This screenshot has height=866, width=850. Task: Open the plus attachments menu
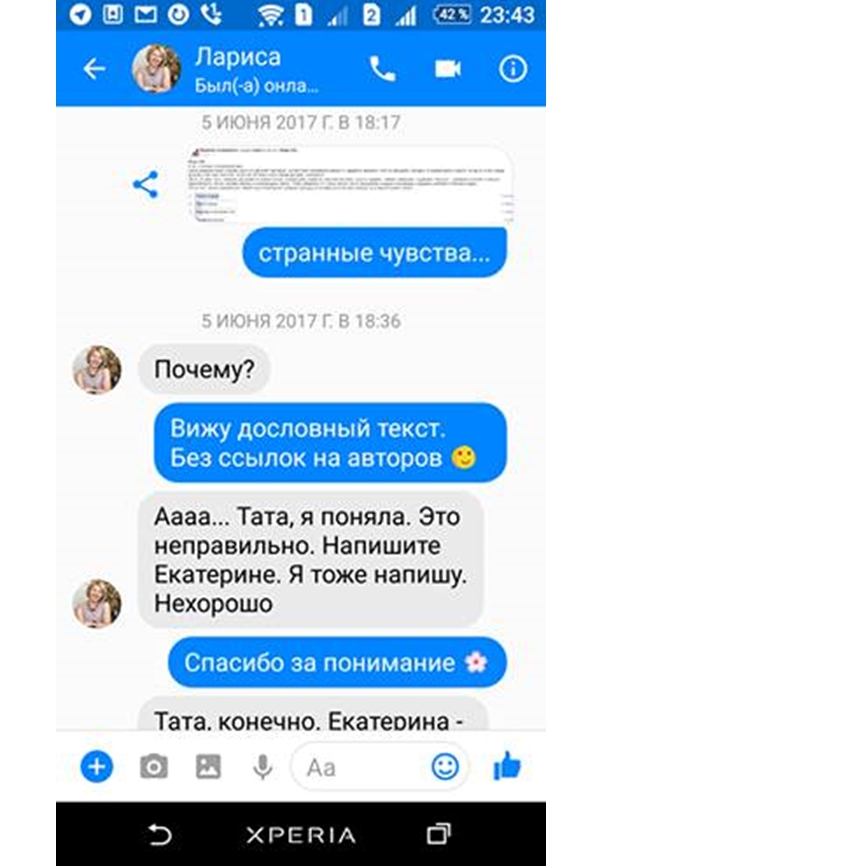[97, 767]
